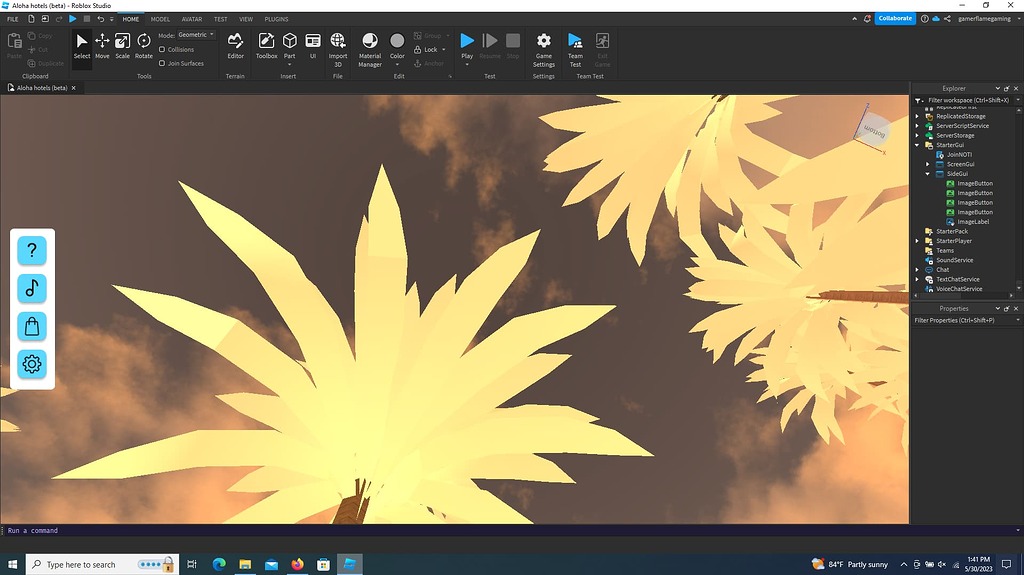Select the Aloha hotels (beta) document tab

tap(42, 88)
